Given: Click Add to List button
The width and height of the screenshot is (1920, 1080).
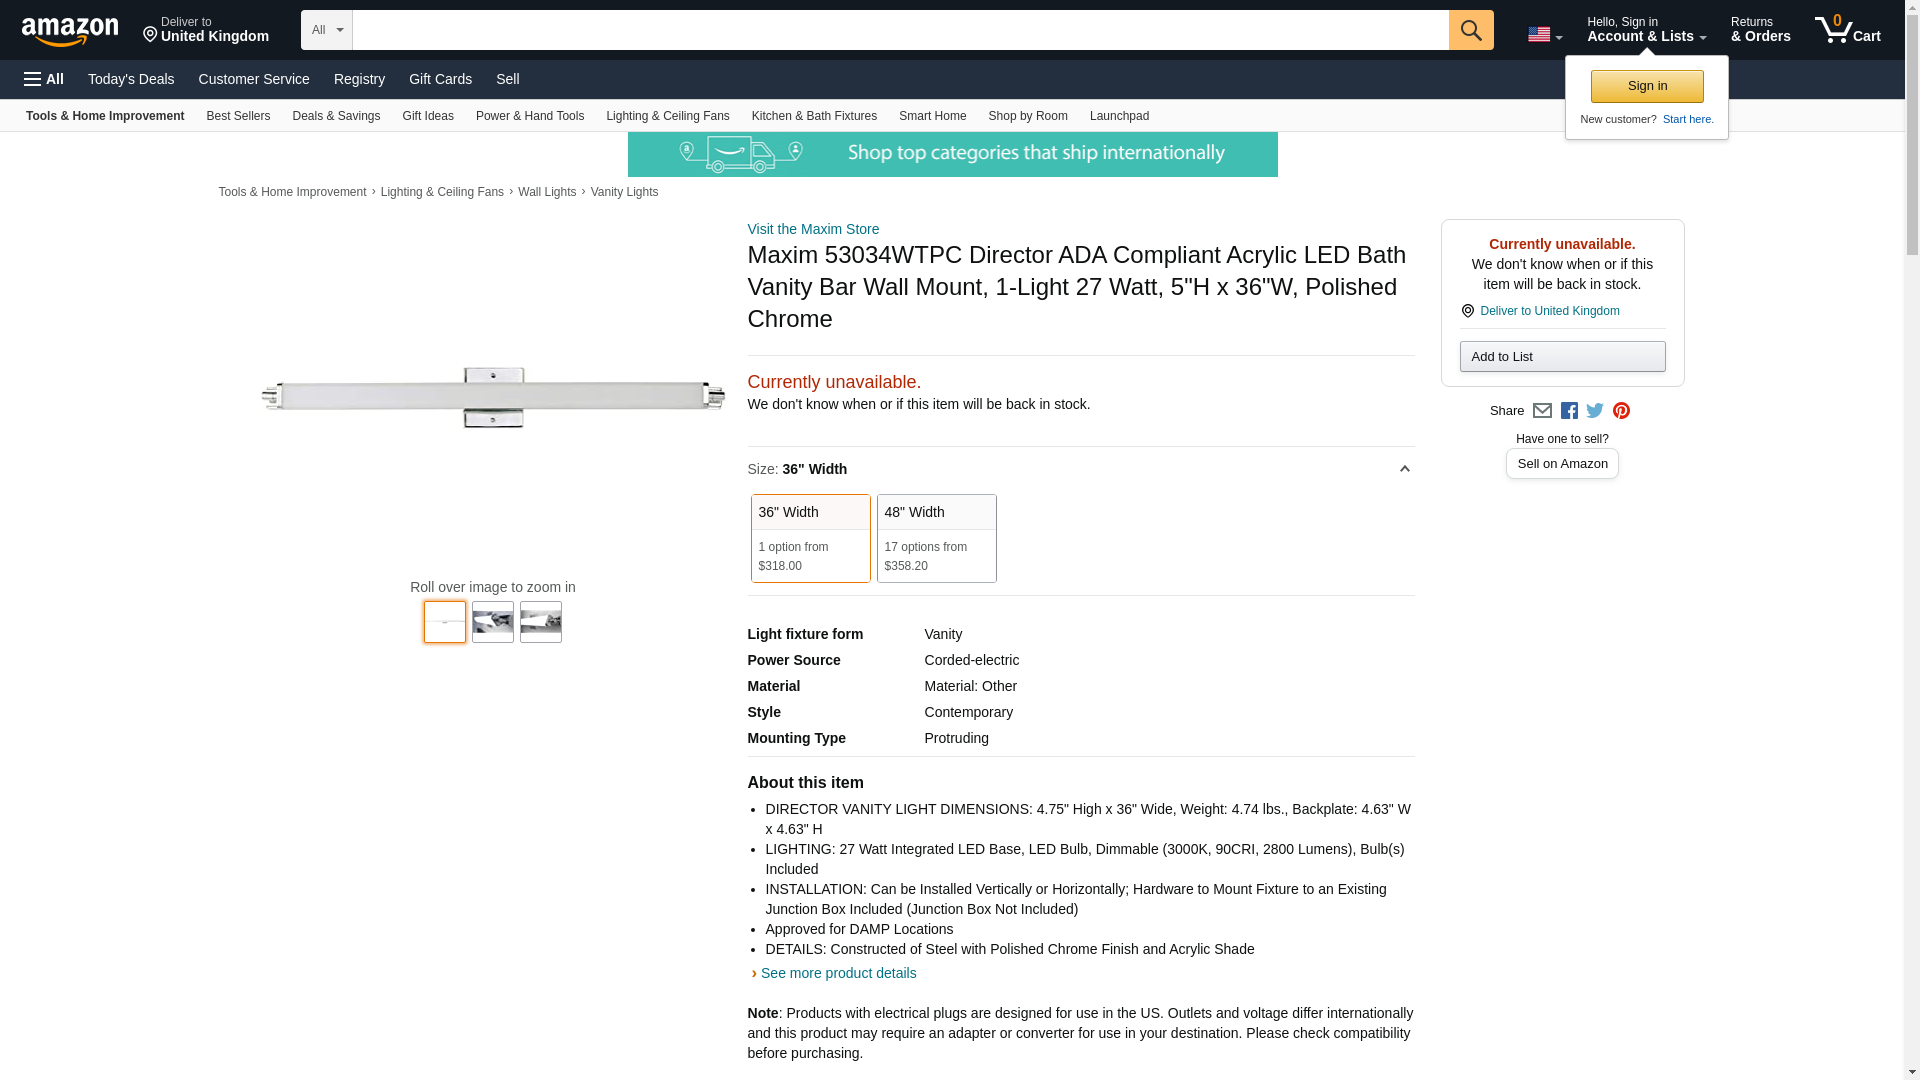Looking at the screenshot, I should 1561,357.
